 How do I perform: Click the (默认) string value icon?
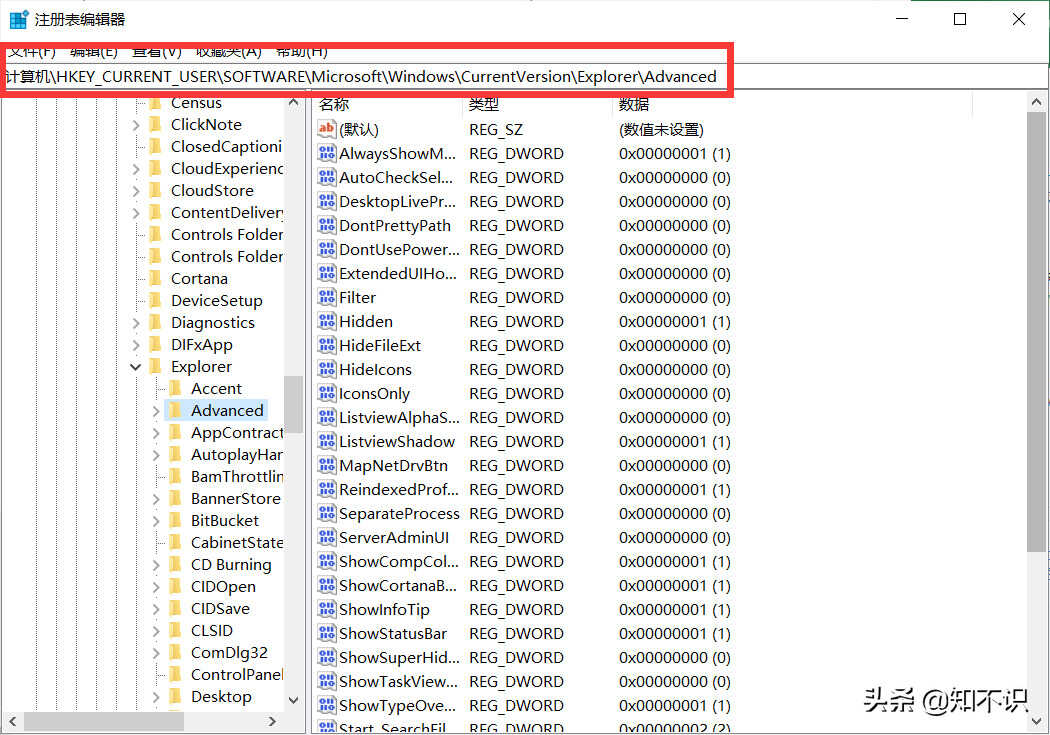[x=327, y=129]
